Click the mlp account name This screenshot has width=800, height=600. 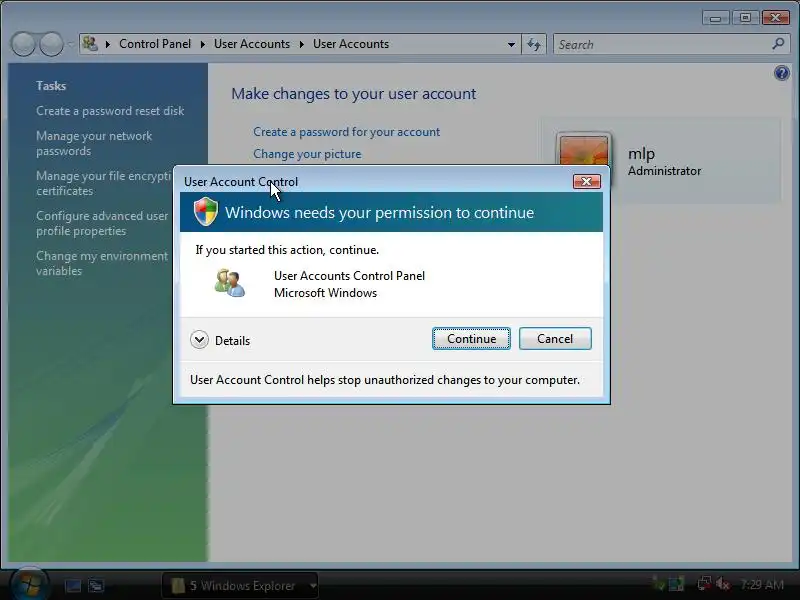641,153
